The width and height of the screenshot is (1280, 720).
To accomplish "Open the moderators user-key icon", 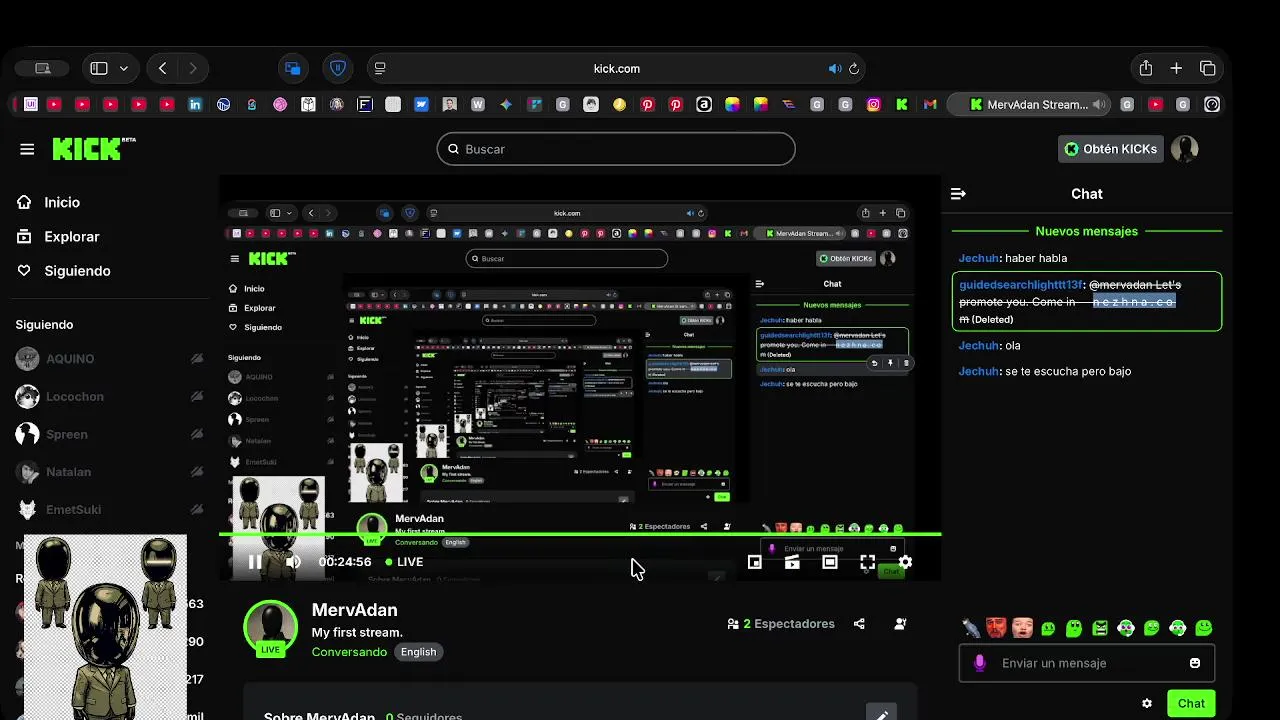I will pyautogui.click(x=900, y=624).
